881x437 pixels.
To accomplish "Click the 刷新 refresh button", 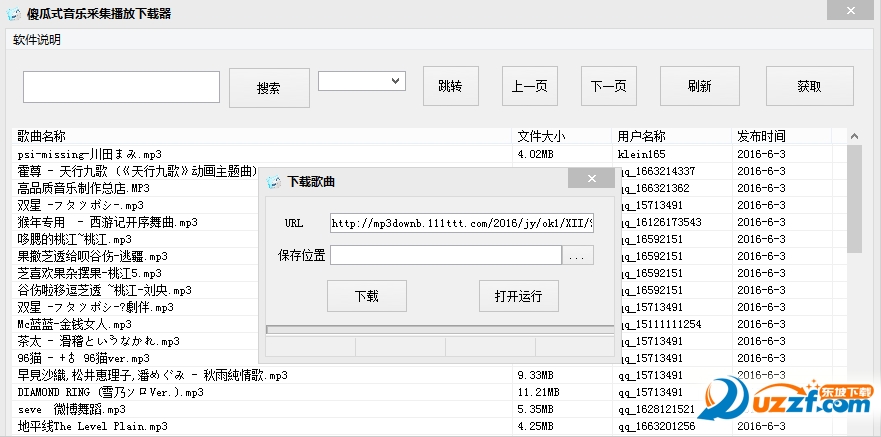I will point(699,86).
